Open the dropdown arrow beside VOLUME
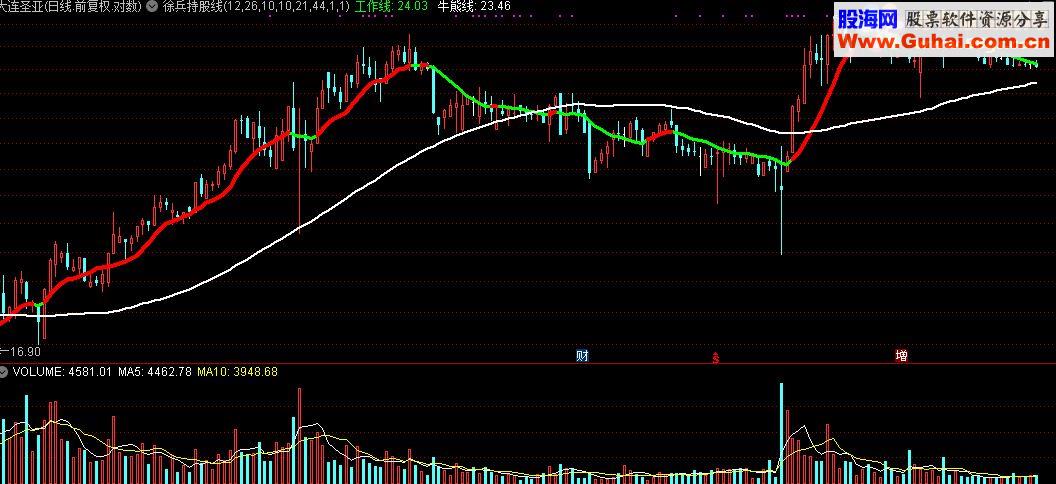 click(5, 372)
